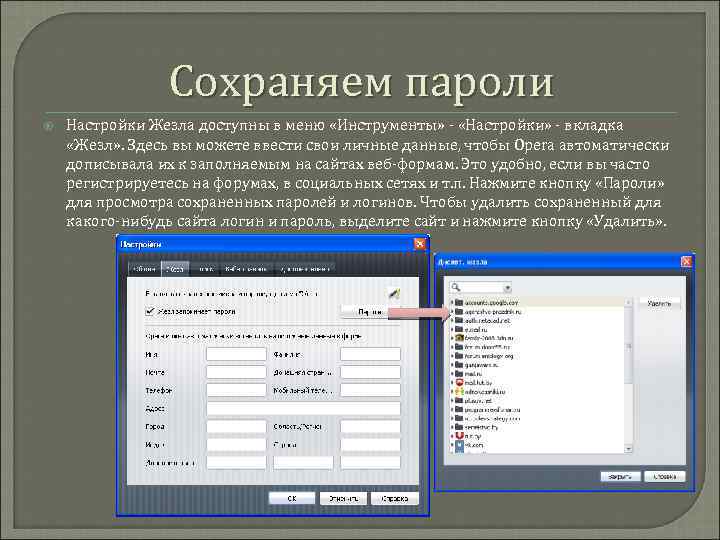This screenshot has width=720, height=540.
Task: Click Справка in the Wand dialog
Action: pos(664,477)
